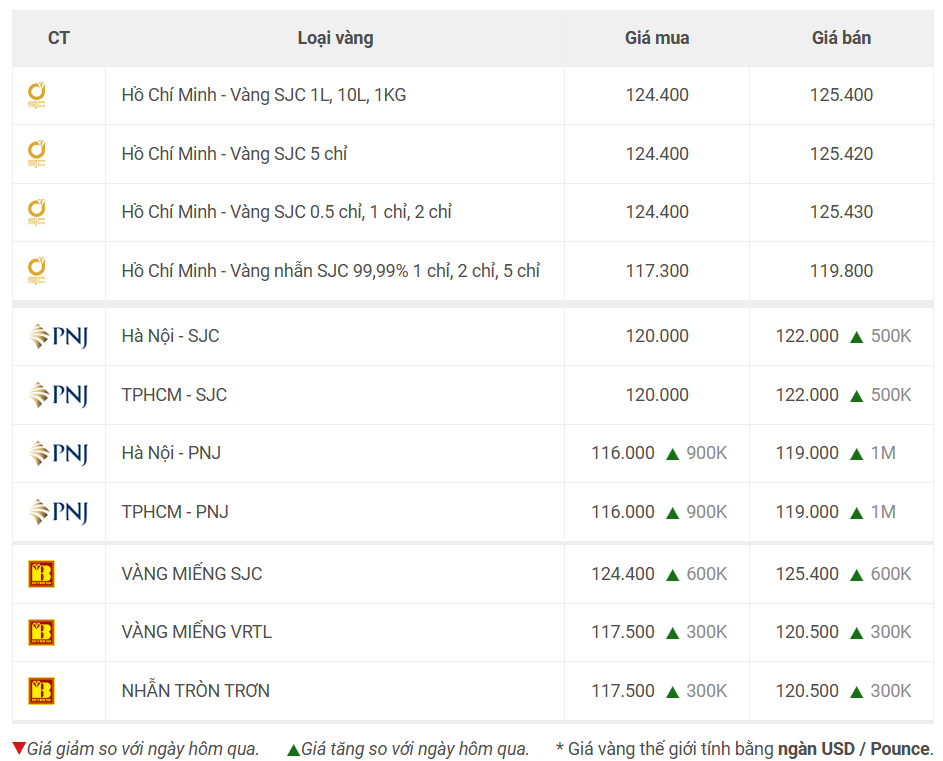
Task: Click SJC logo in Vàng SJC 5 chỉ row
Action: tap(37, 154)
